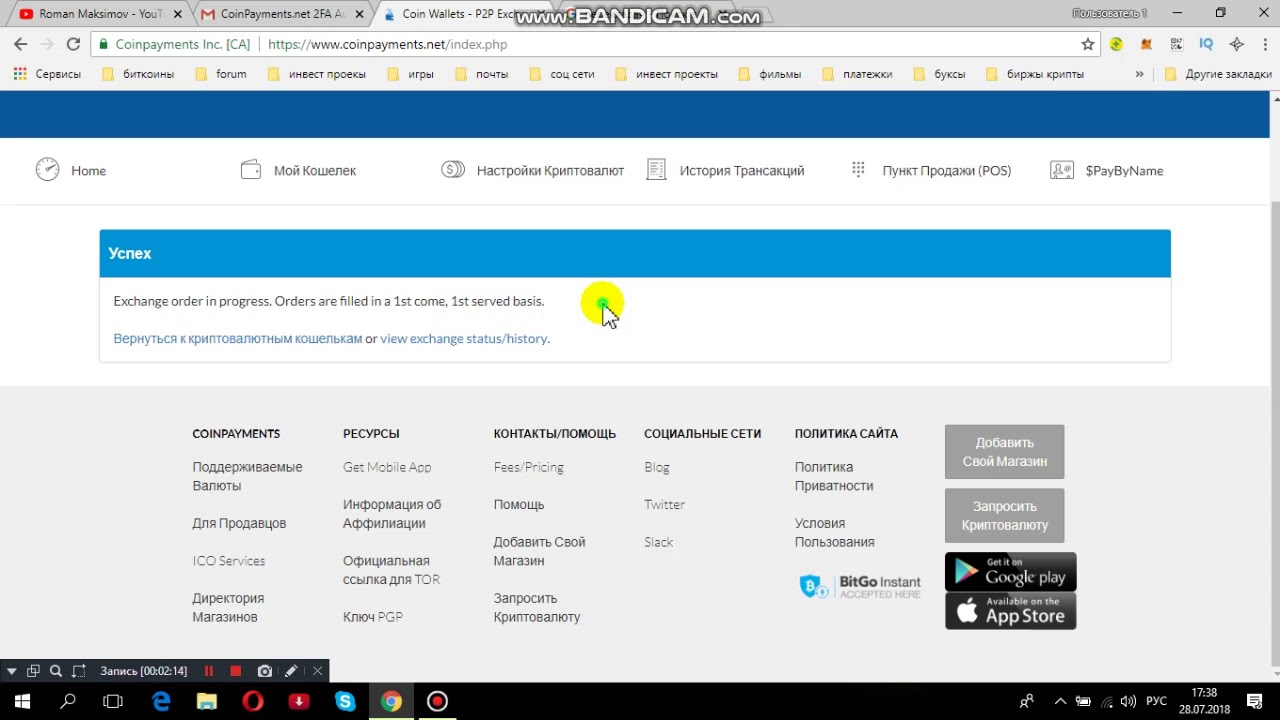The image size is (1280, 720).
Task: Open Windows taskbar search
Action: [68, 702]
